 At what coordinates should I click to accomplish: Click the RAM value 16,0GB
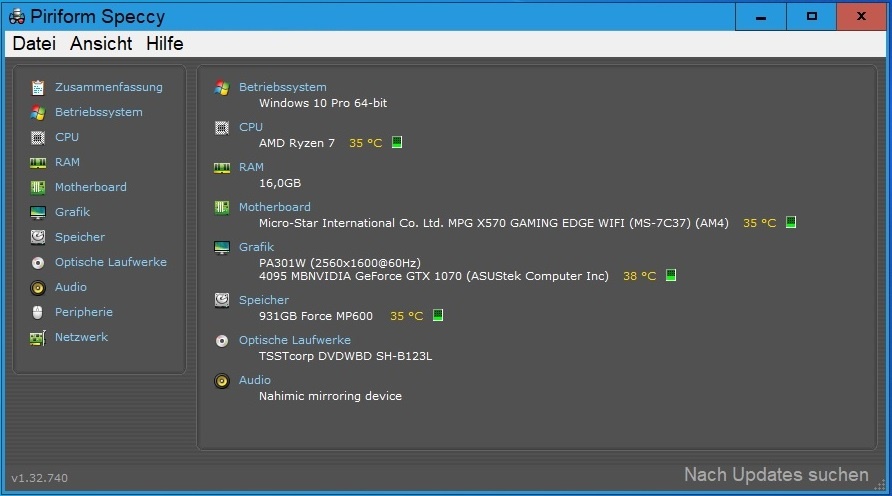click(x=280, y=183)
